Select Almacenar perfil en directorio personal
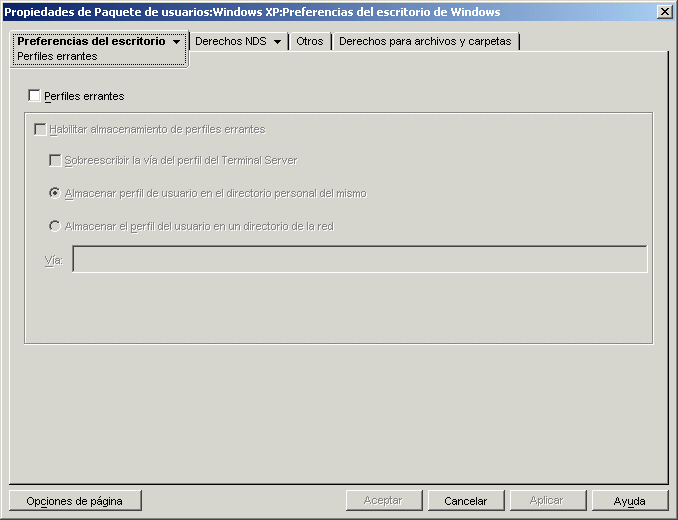 tap(55, 193)
